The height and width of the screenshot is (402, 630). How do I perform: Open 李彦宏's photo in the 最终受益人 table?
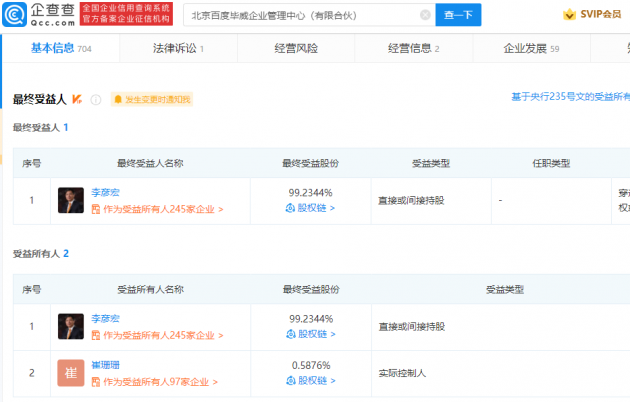tap(71, 200)
